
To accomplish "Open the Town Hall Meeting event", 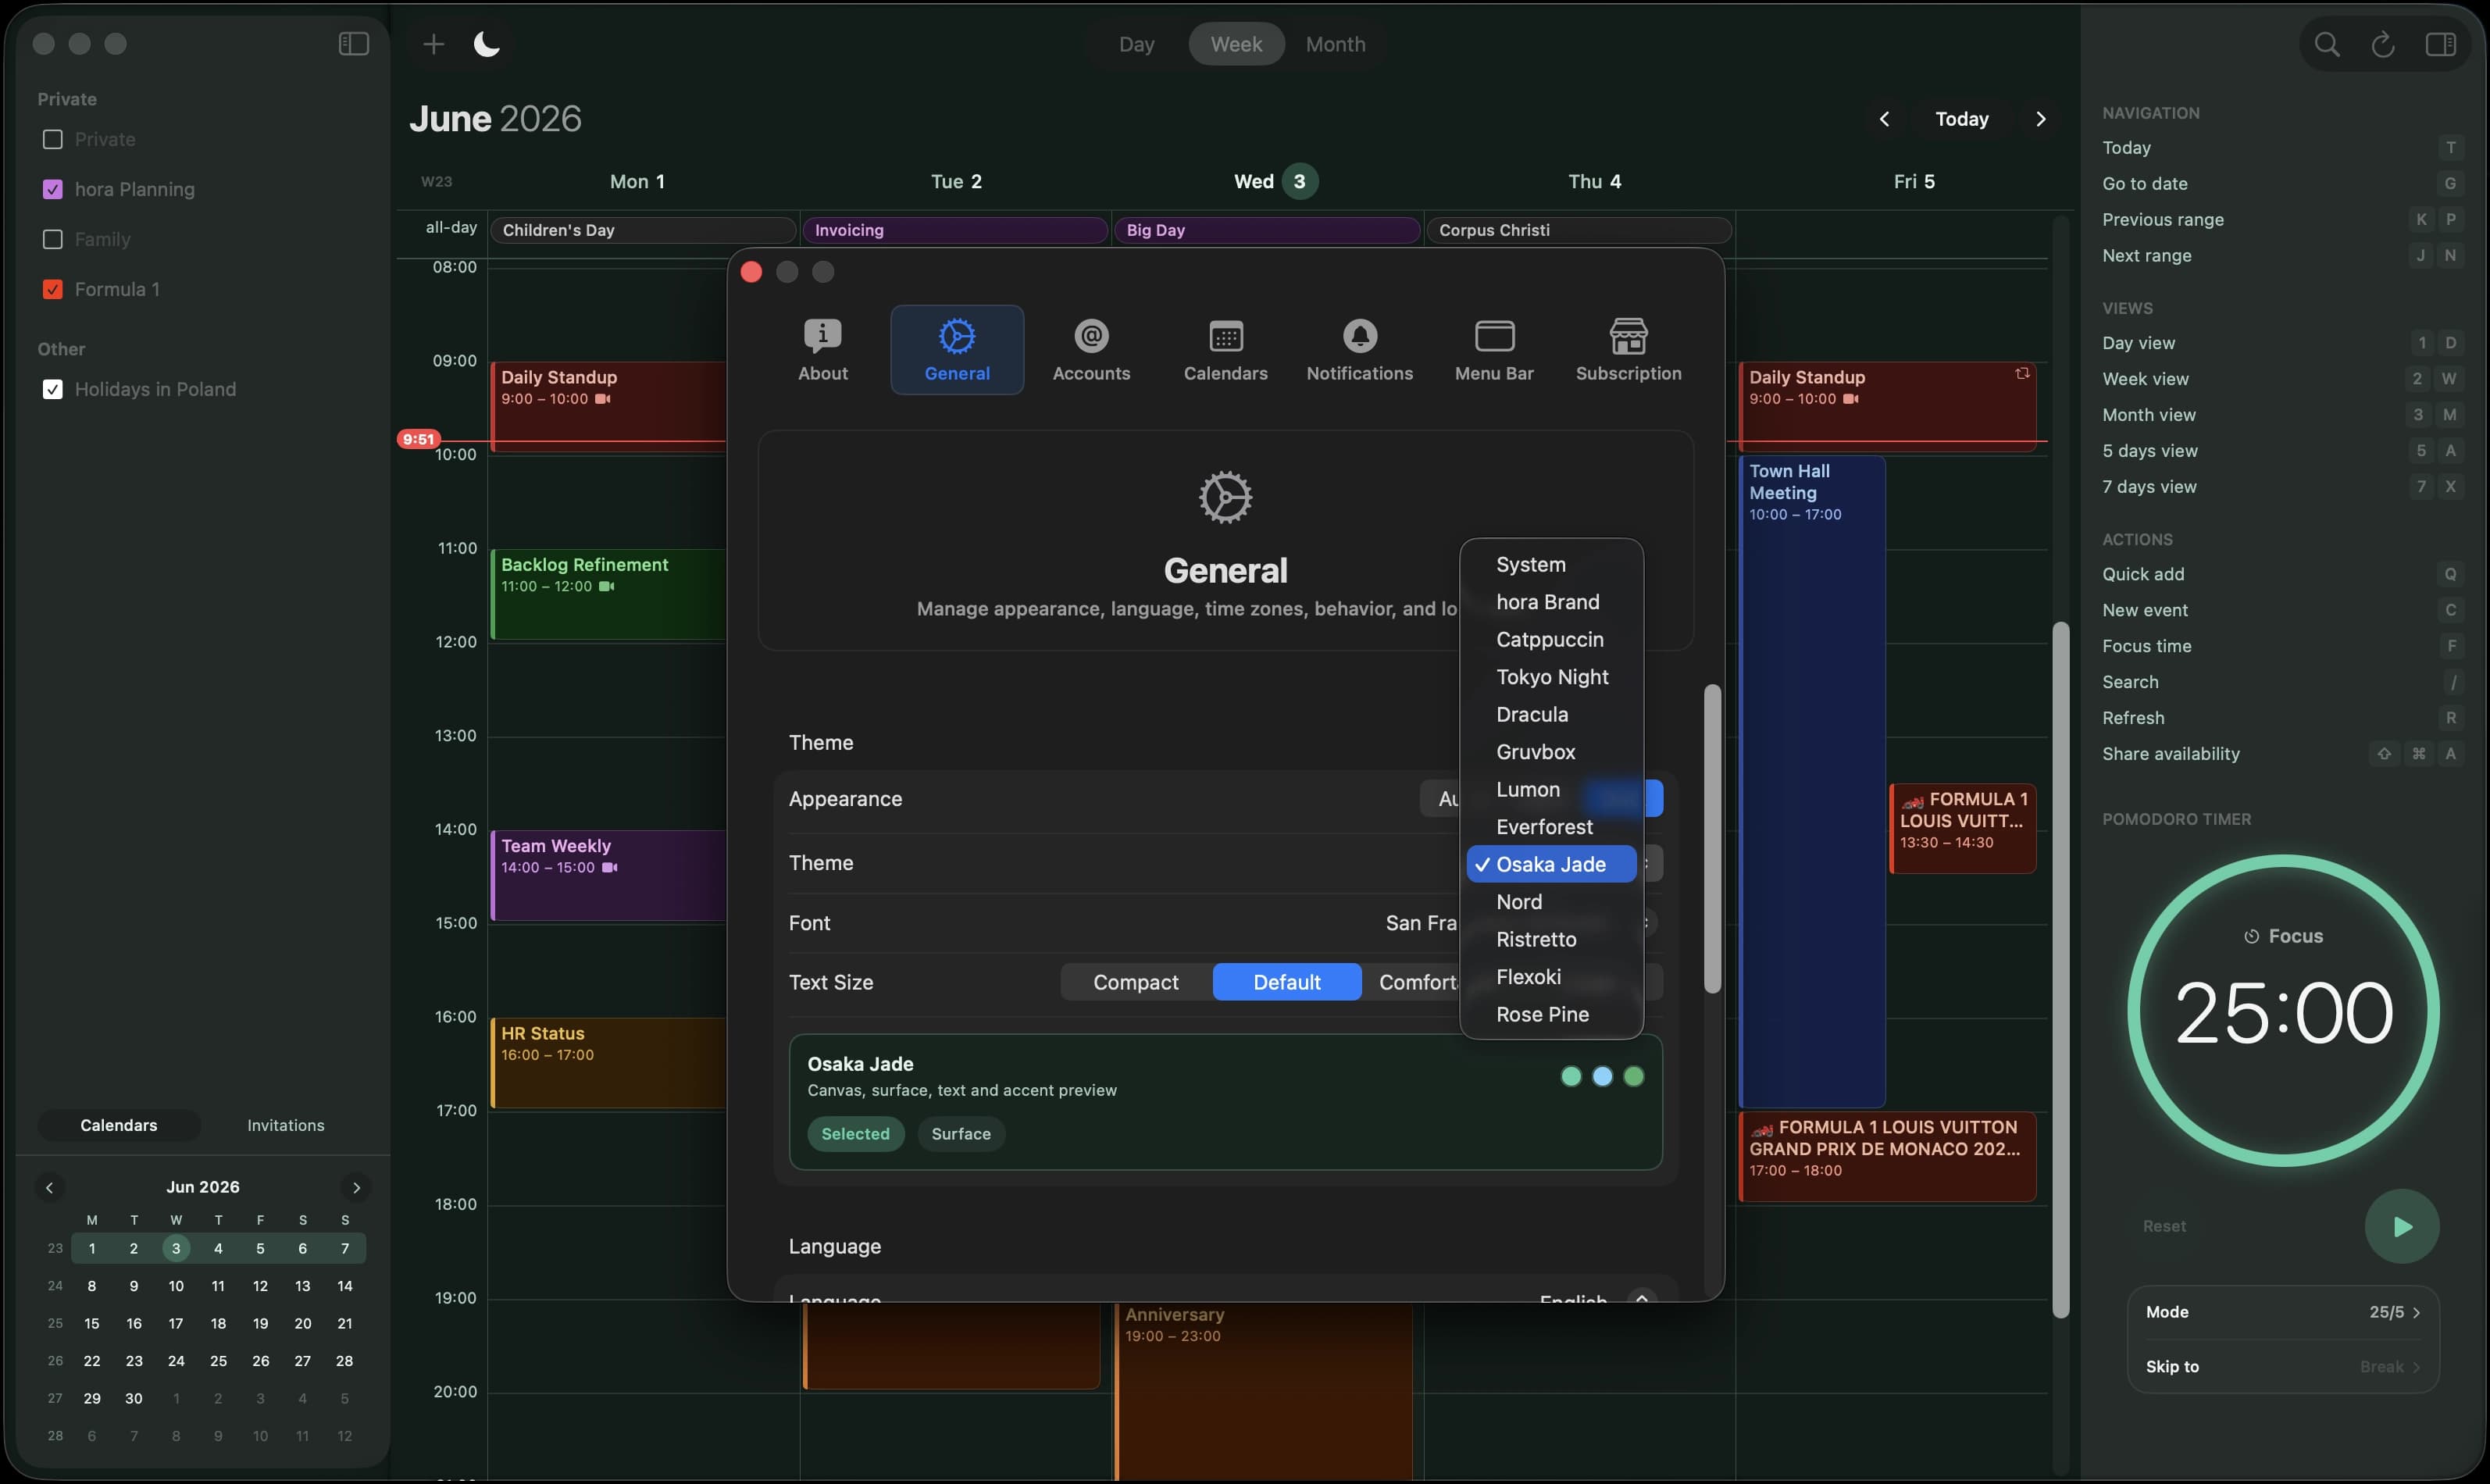I will tap(1811, 782).
